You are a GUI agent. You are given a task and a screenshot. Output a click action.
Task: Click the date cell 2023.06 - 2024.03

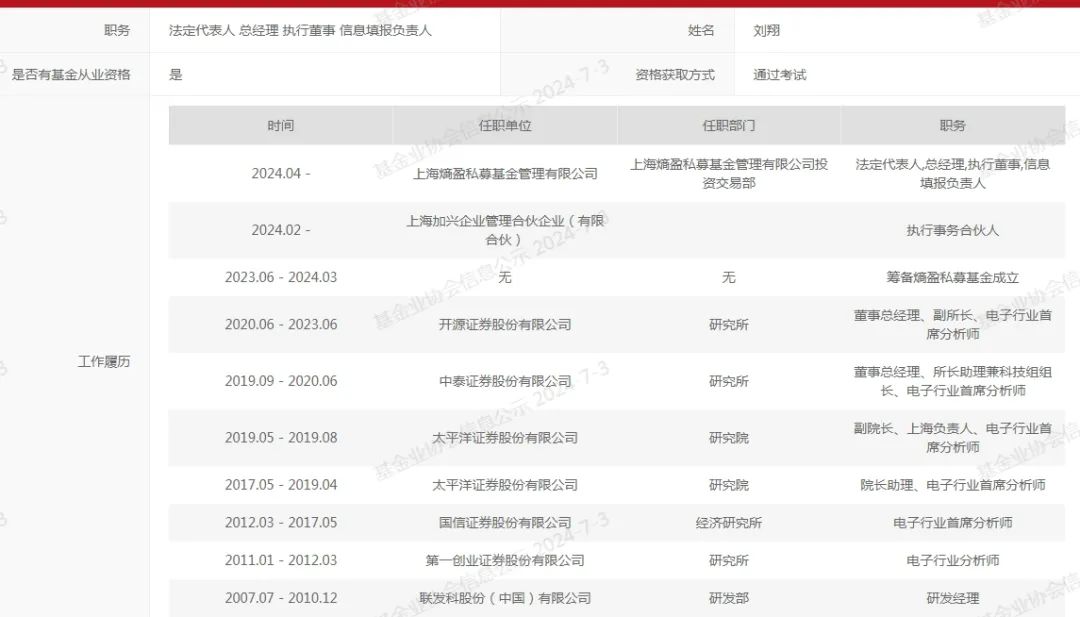[281, 278]
